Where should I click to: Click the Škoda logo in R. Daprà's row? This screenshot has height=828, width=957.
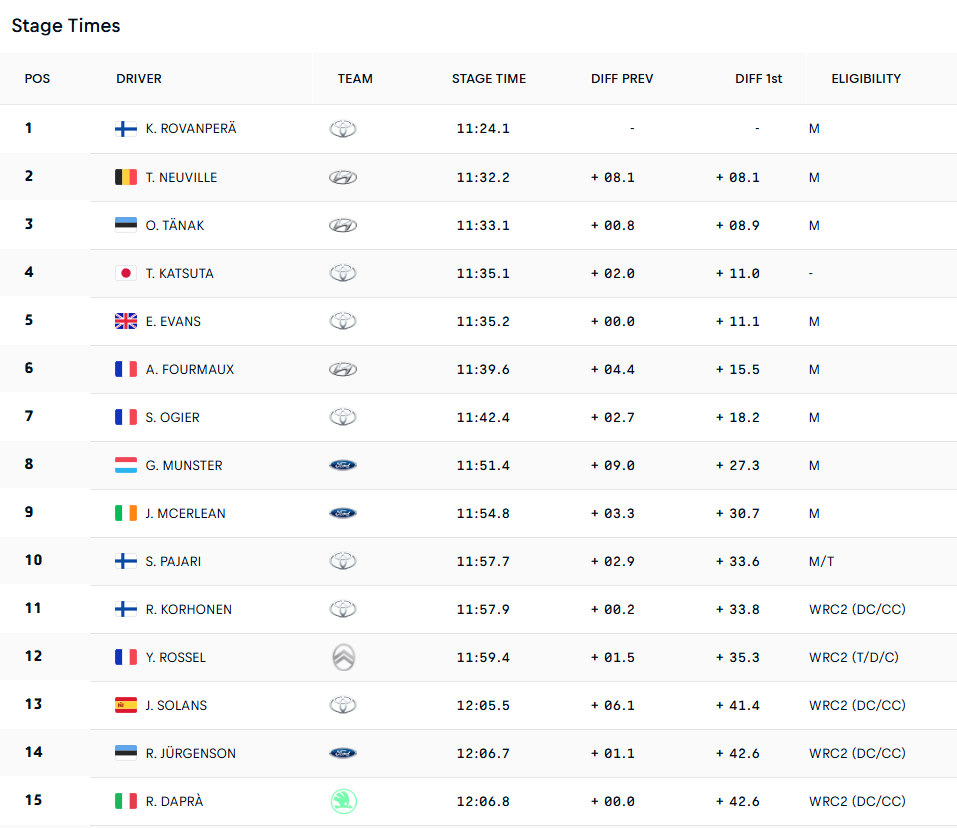point(344,801)
